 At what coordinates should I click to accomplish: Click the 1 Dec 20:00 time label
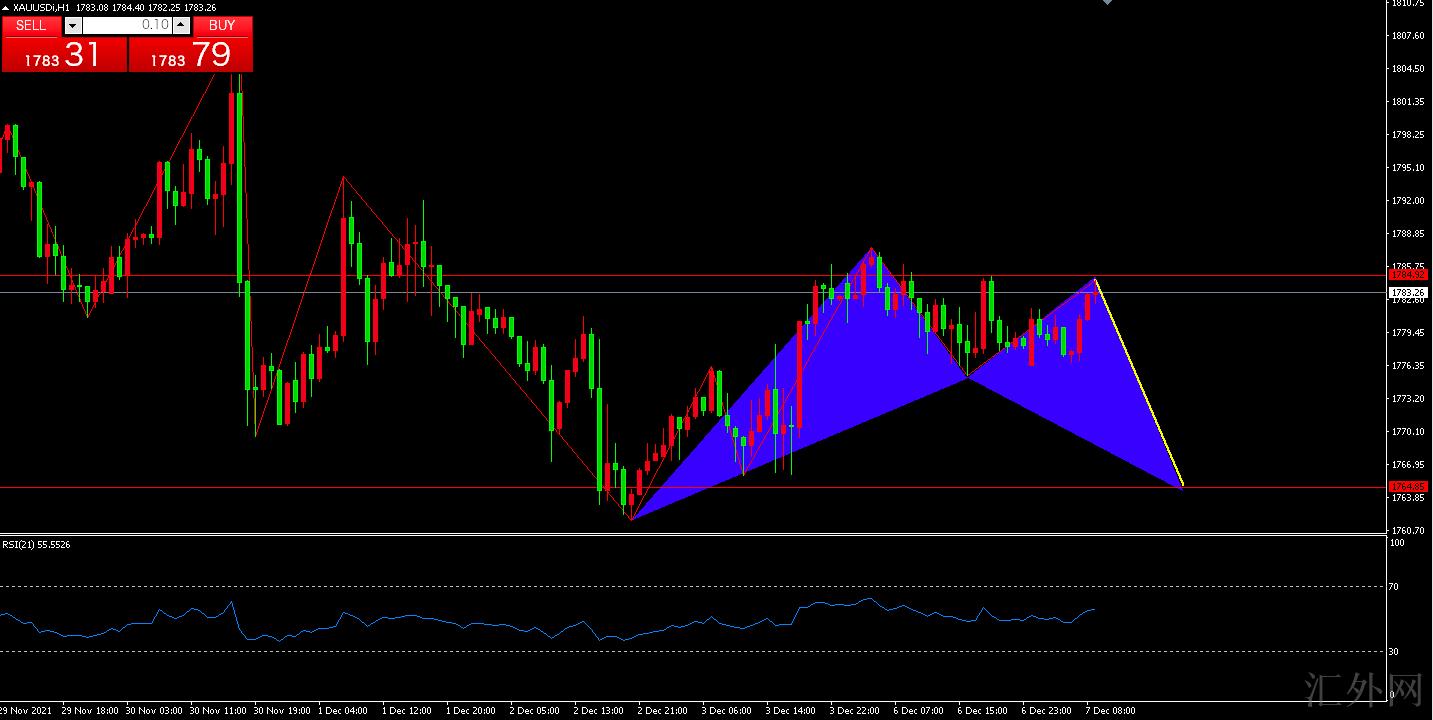click(473, 711)
